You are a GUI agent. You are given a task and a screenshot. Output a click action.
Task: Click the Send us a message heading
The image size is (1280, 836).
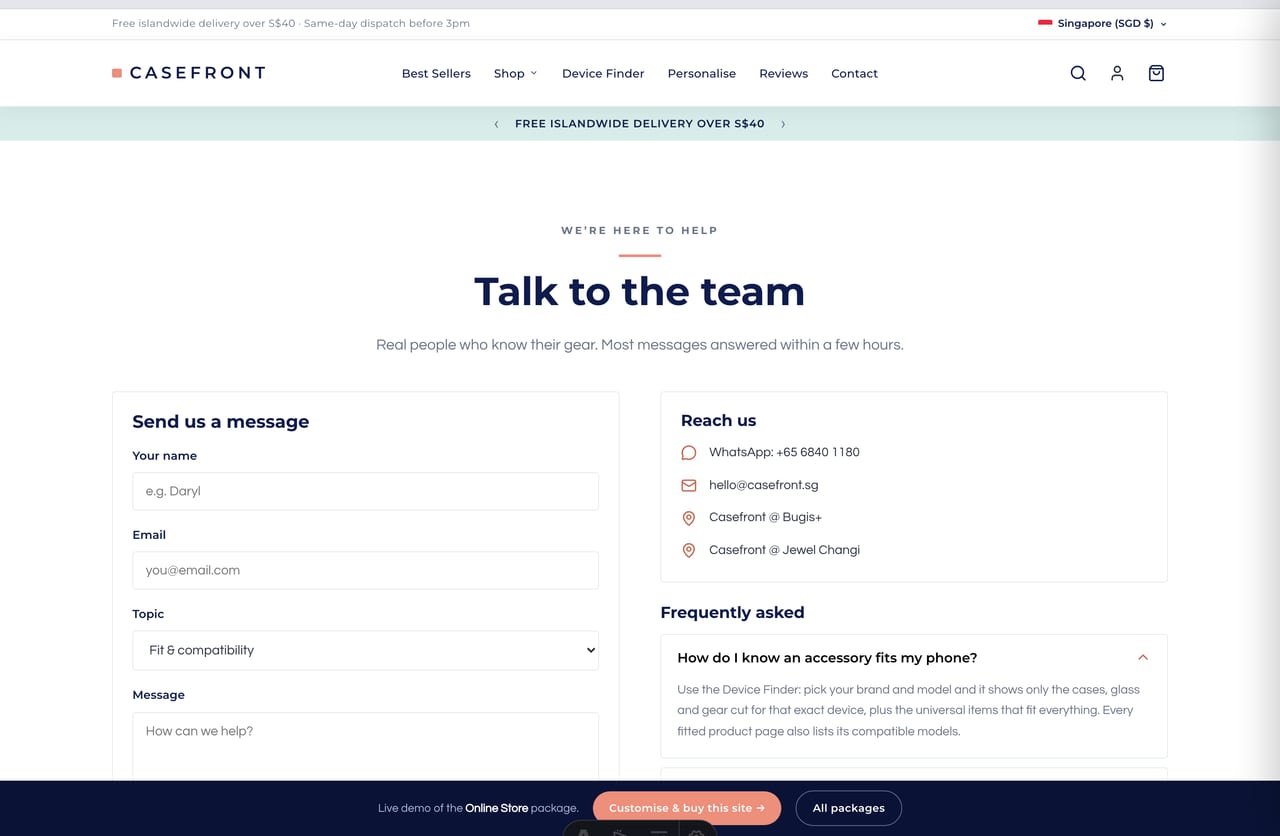tap(221, 422)
